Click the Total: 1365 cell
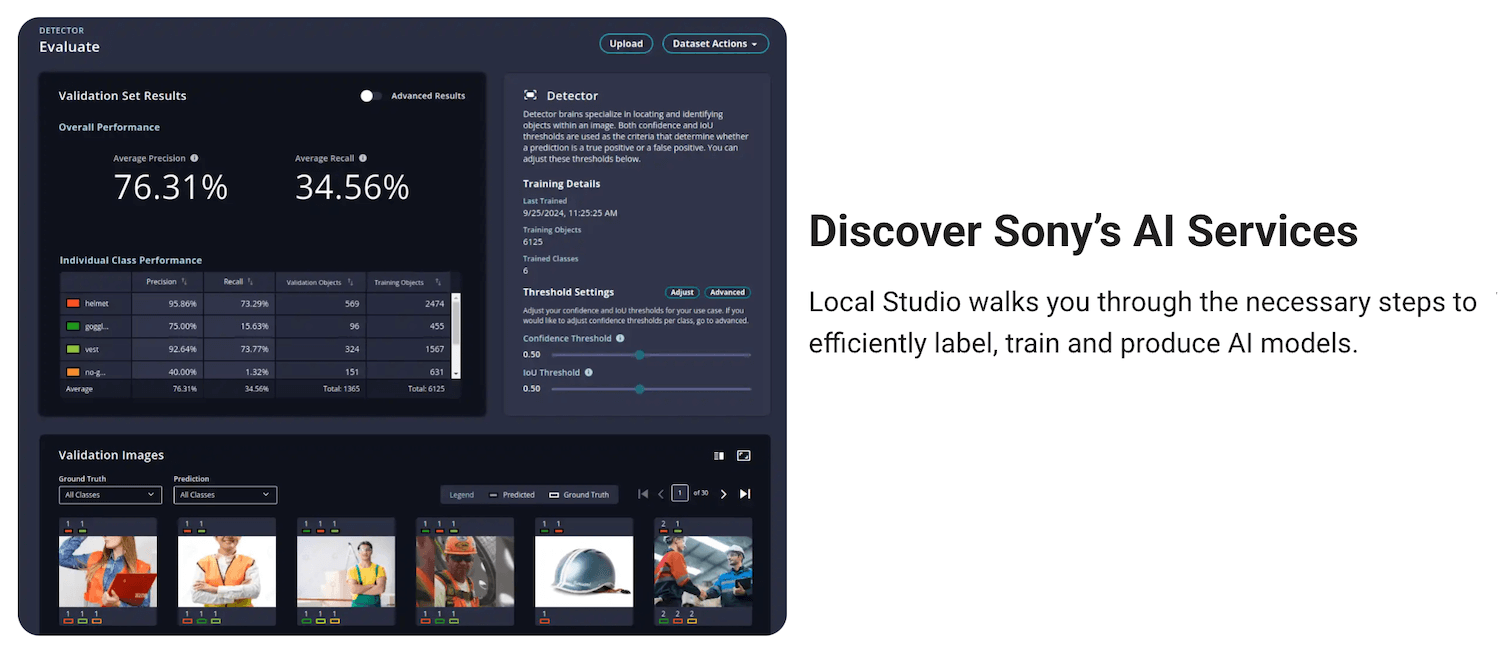 click(342, 389)
